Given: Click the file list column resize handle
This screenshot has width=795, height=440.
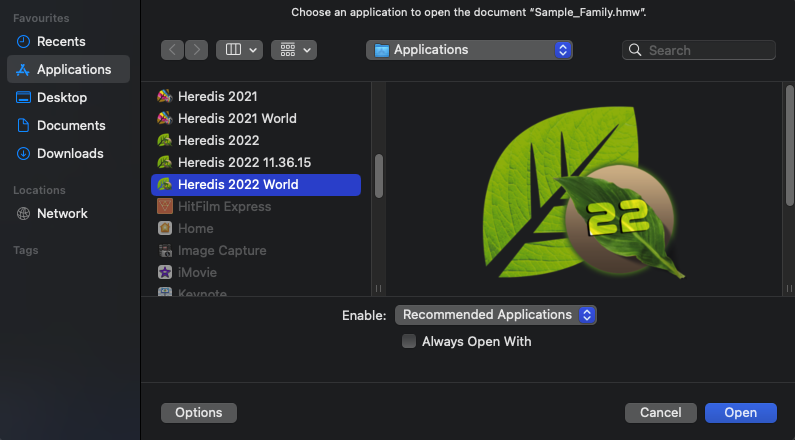Looking at the screenshot, I should pos(378,288).
